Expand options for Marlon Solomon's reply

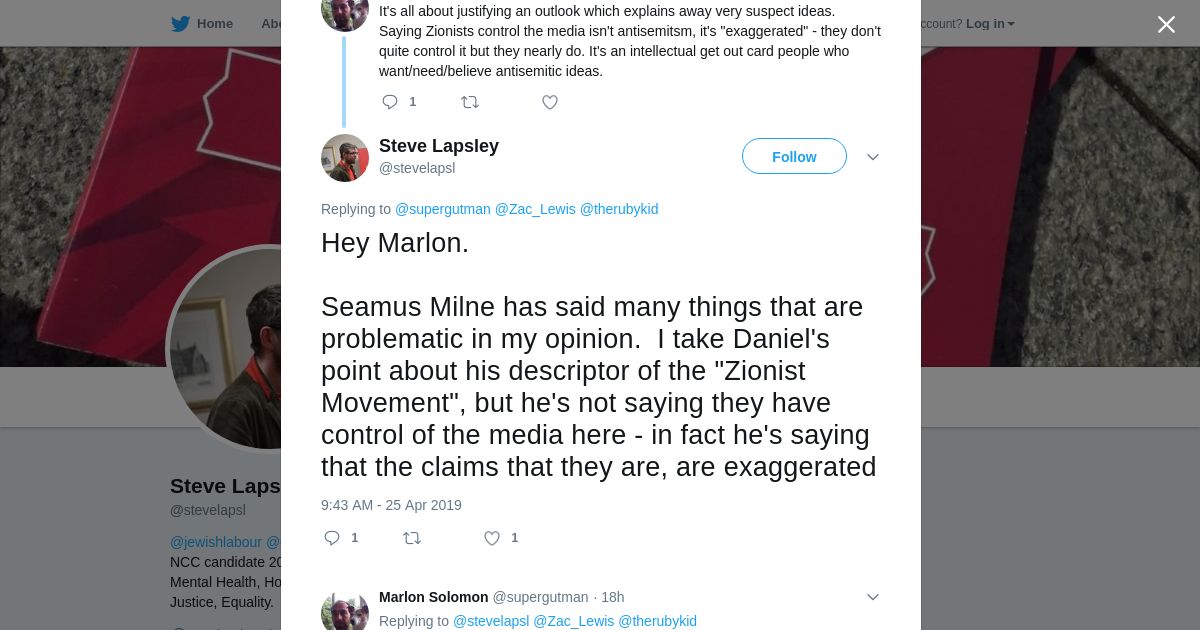[872, 597]
